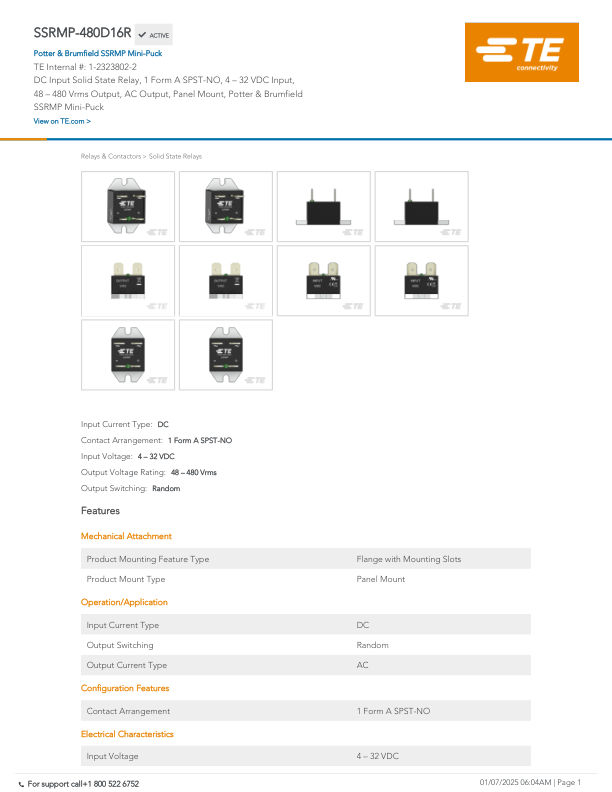Image resolution: width=612 pixels, height=792 pixels.
Task: Open the View on TE.com link
Action: (62, 121)
